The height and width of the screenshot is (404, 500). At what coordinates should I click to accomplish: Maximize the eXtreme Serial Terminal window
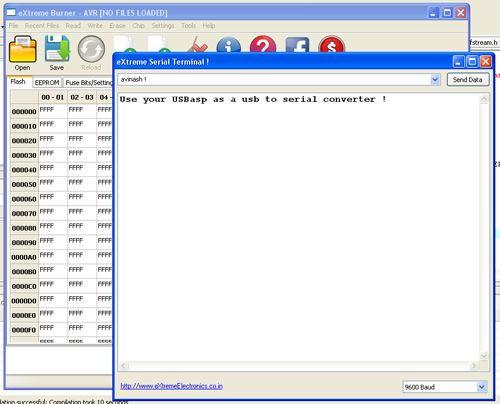[472, 62]
